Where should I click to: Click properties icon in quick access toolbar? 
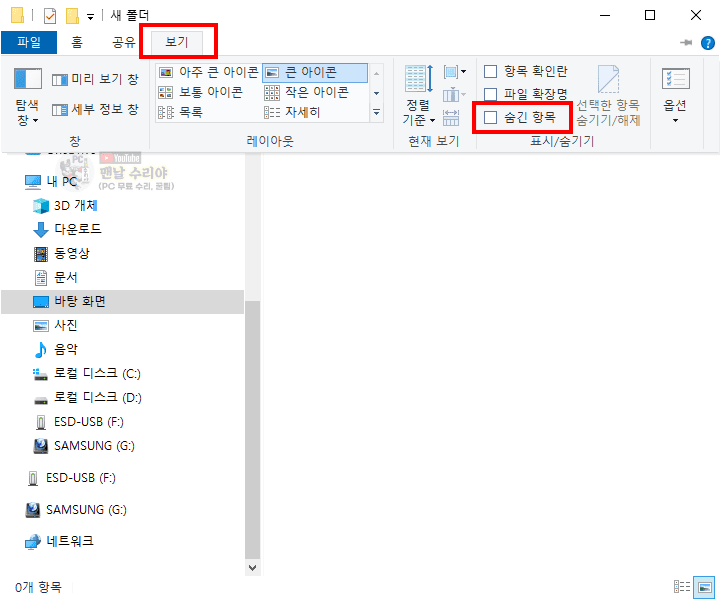[x=50, y=17]
